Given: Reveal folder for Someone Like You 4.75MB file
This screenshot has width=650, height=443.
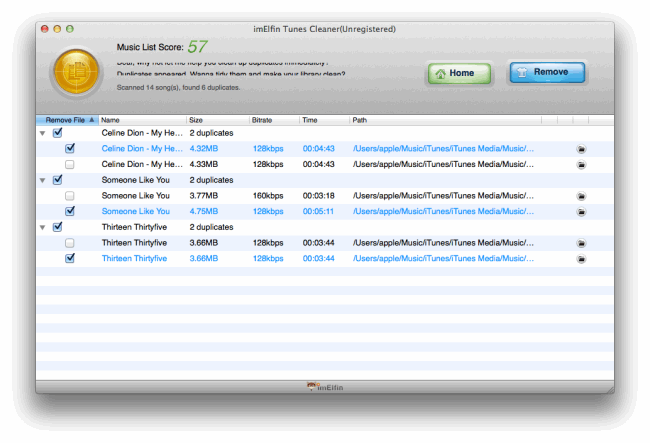Looking at the screenshot, I should coord(581,212).
